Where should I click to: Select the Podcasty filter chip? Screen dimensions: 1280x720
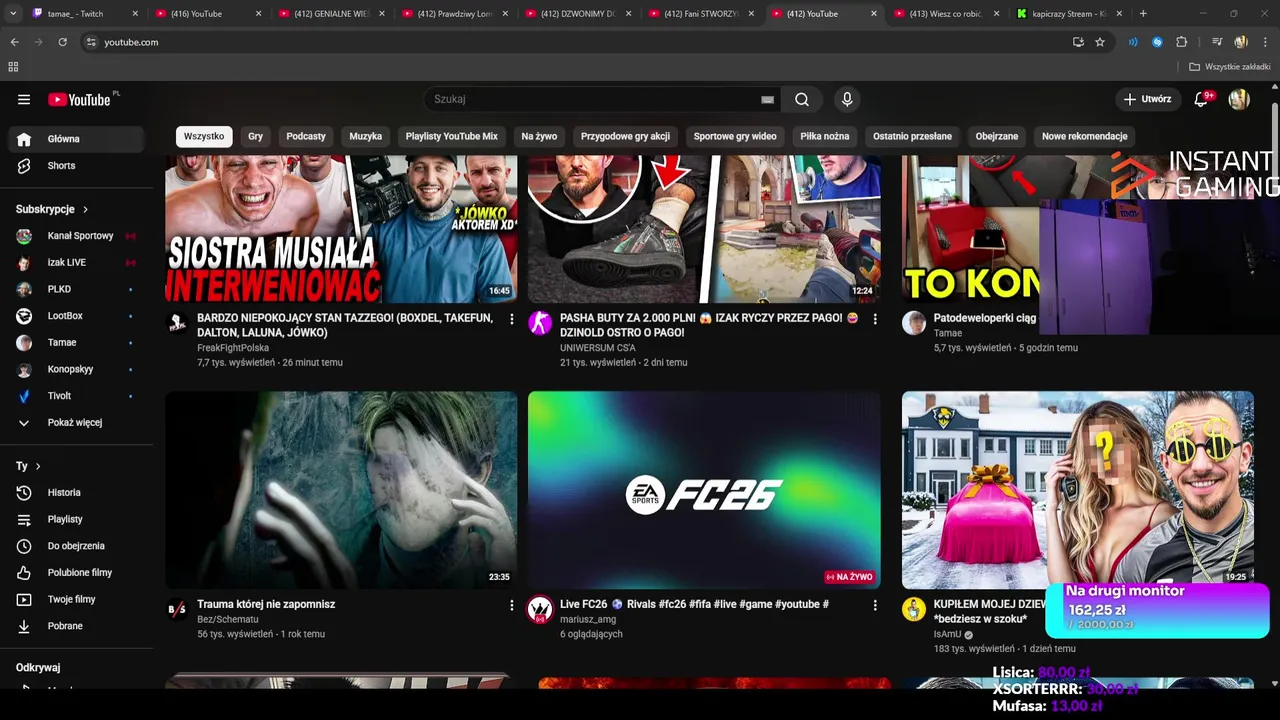tap(306, 136)
